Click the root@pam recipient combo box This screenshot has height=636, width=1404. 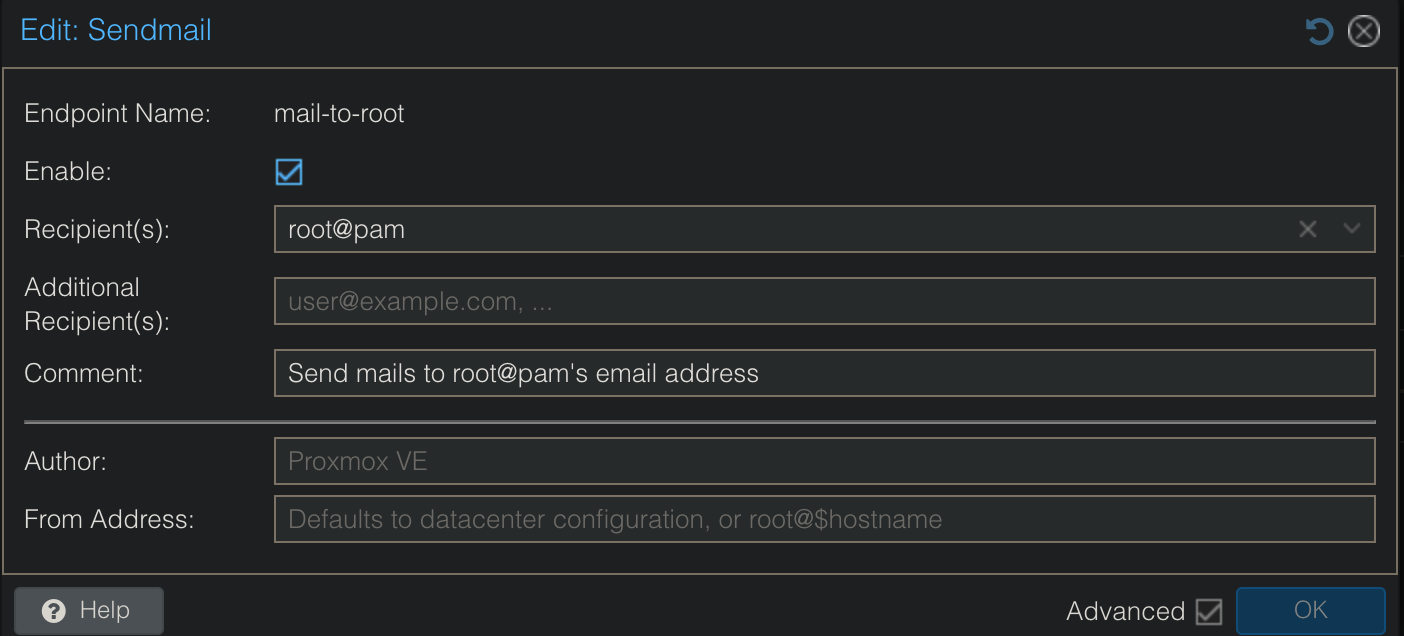780,229
